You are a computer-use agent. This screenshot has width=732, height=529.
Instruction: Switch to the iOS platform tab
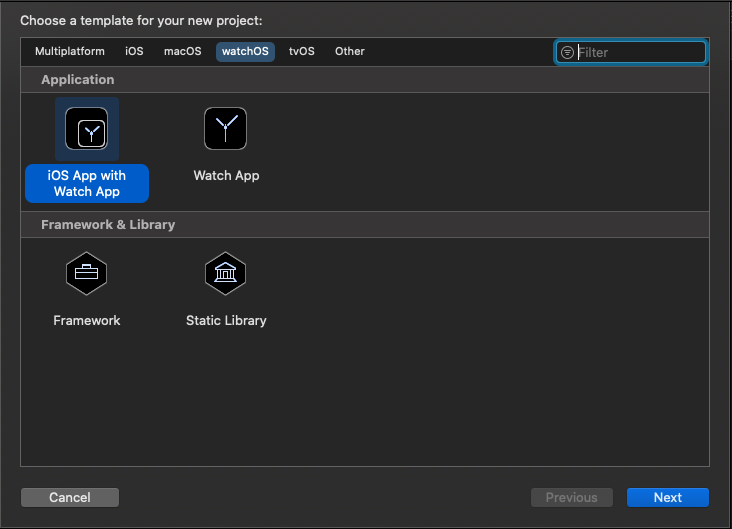134,51
